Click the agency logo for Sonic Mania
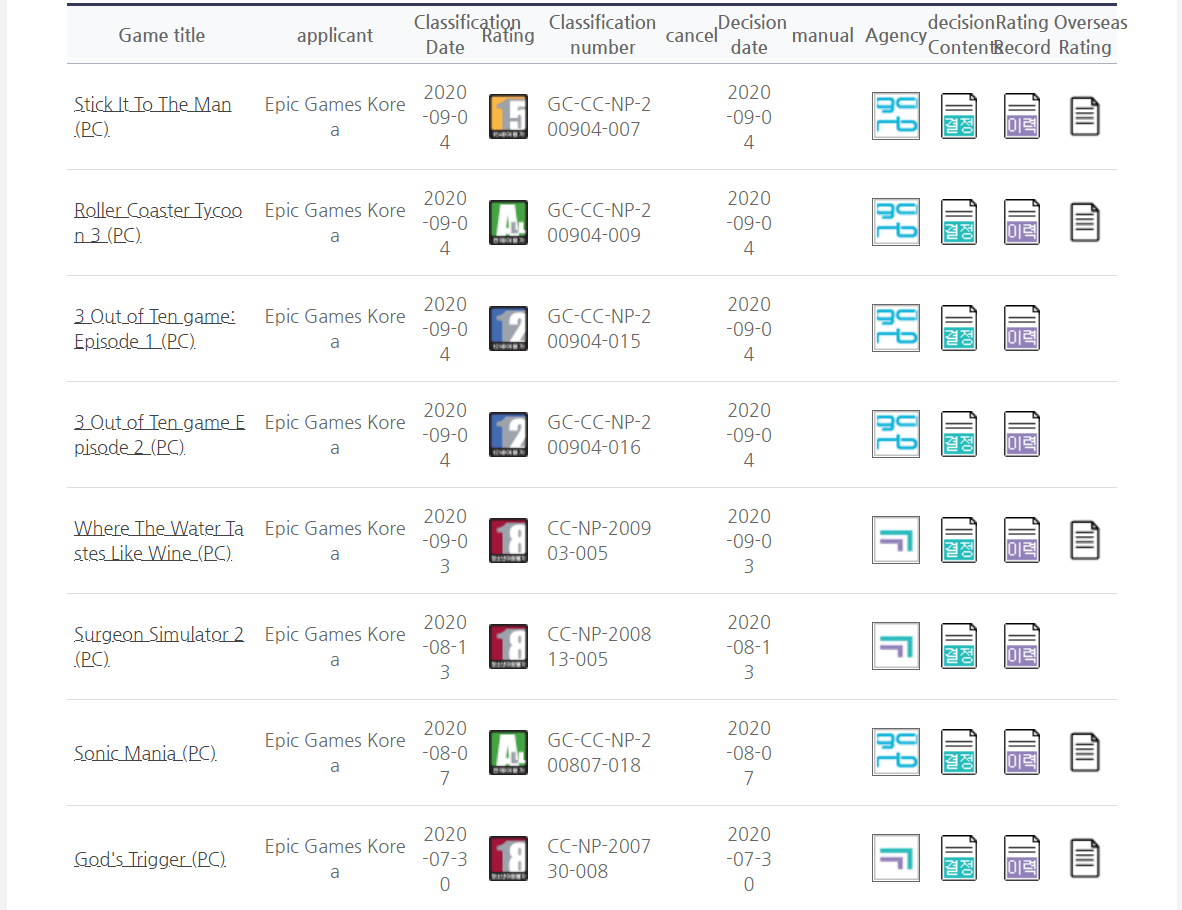This screenshot has width=1182, height=910. [x=896, y=752]
